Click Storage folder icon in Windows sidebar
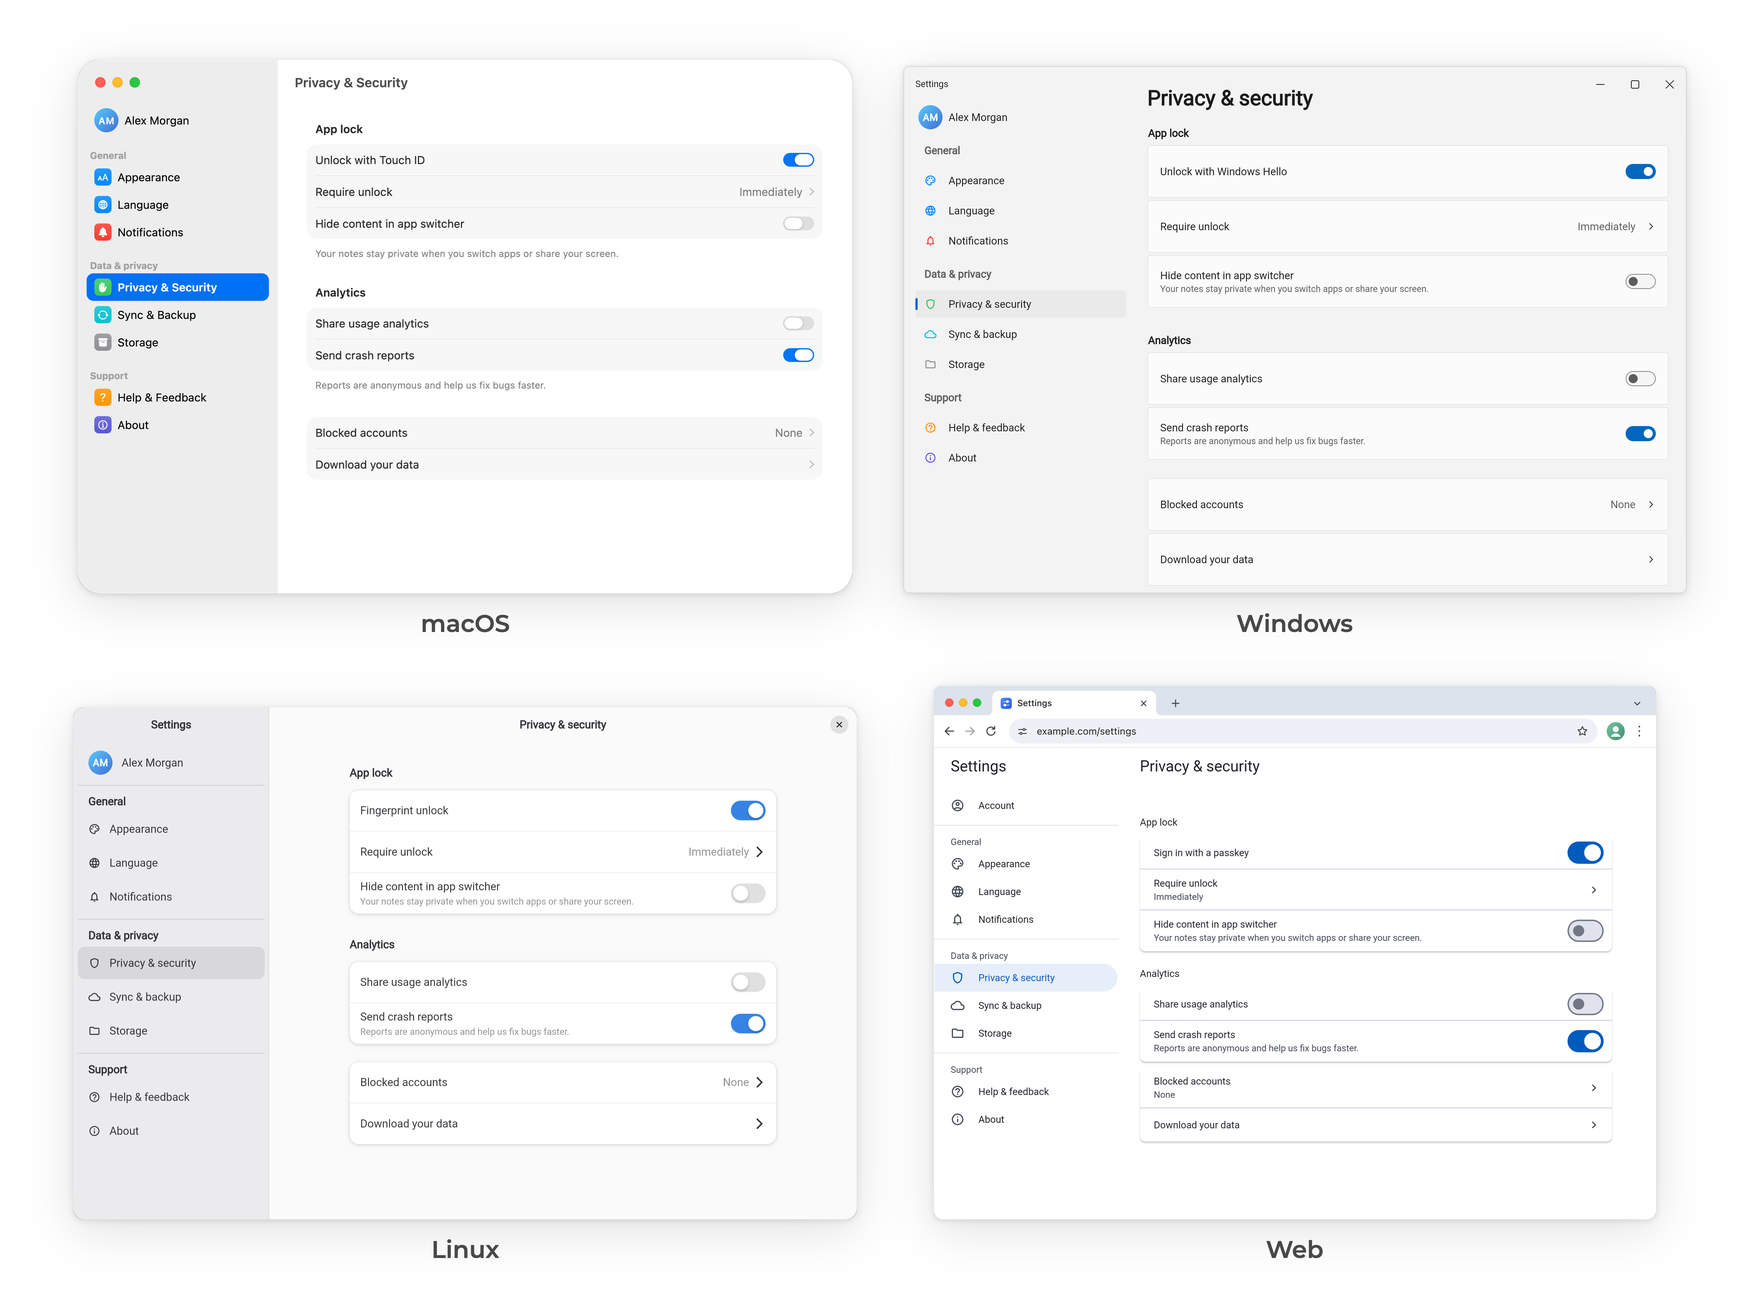1760x1312 pixels. coord(931,365)
